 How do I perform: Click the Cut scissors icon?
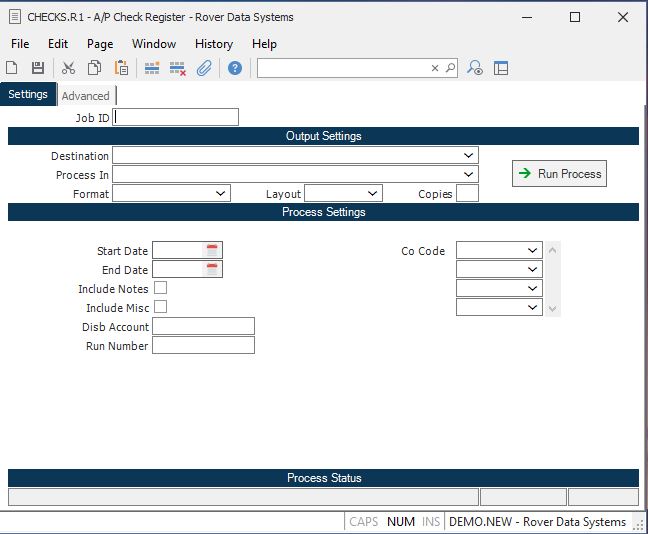68,68
